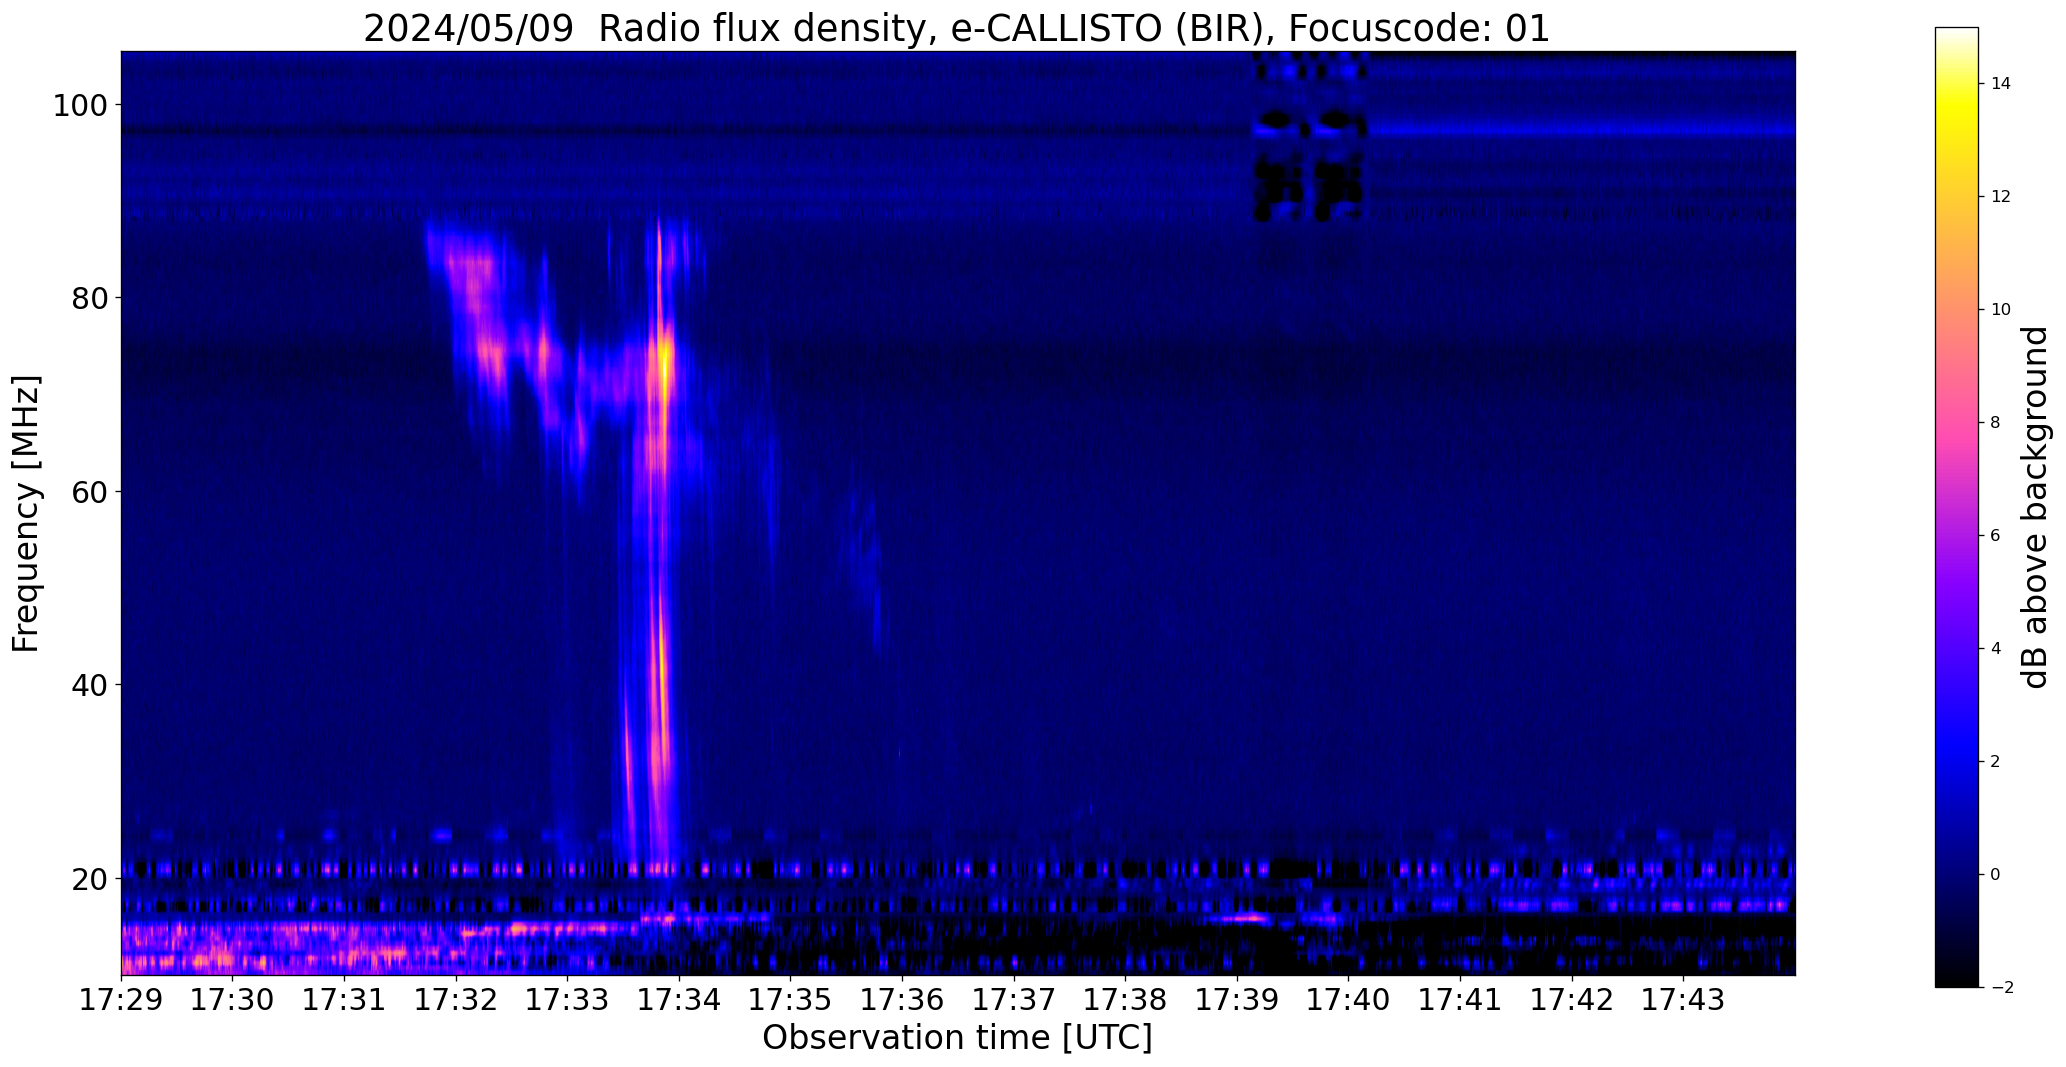Viewport: 2066px width, 1067px height.
Task: Click the 17:33 time tick label
Action: (568, 999)
